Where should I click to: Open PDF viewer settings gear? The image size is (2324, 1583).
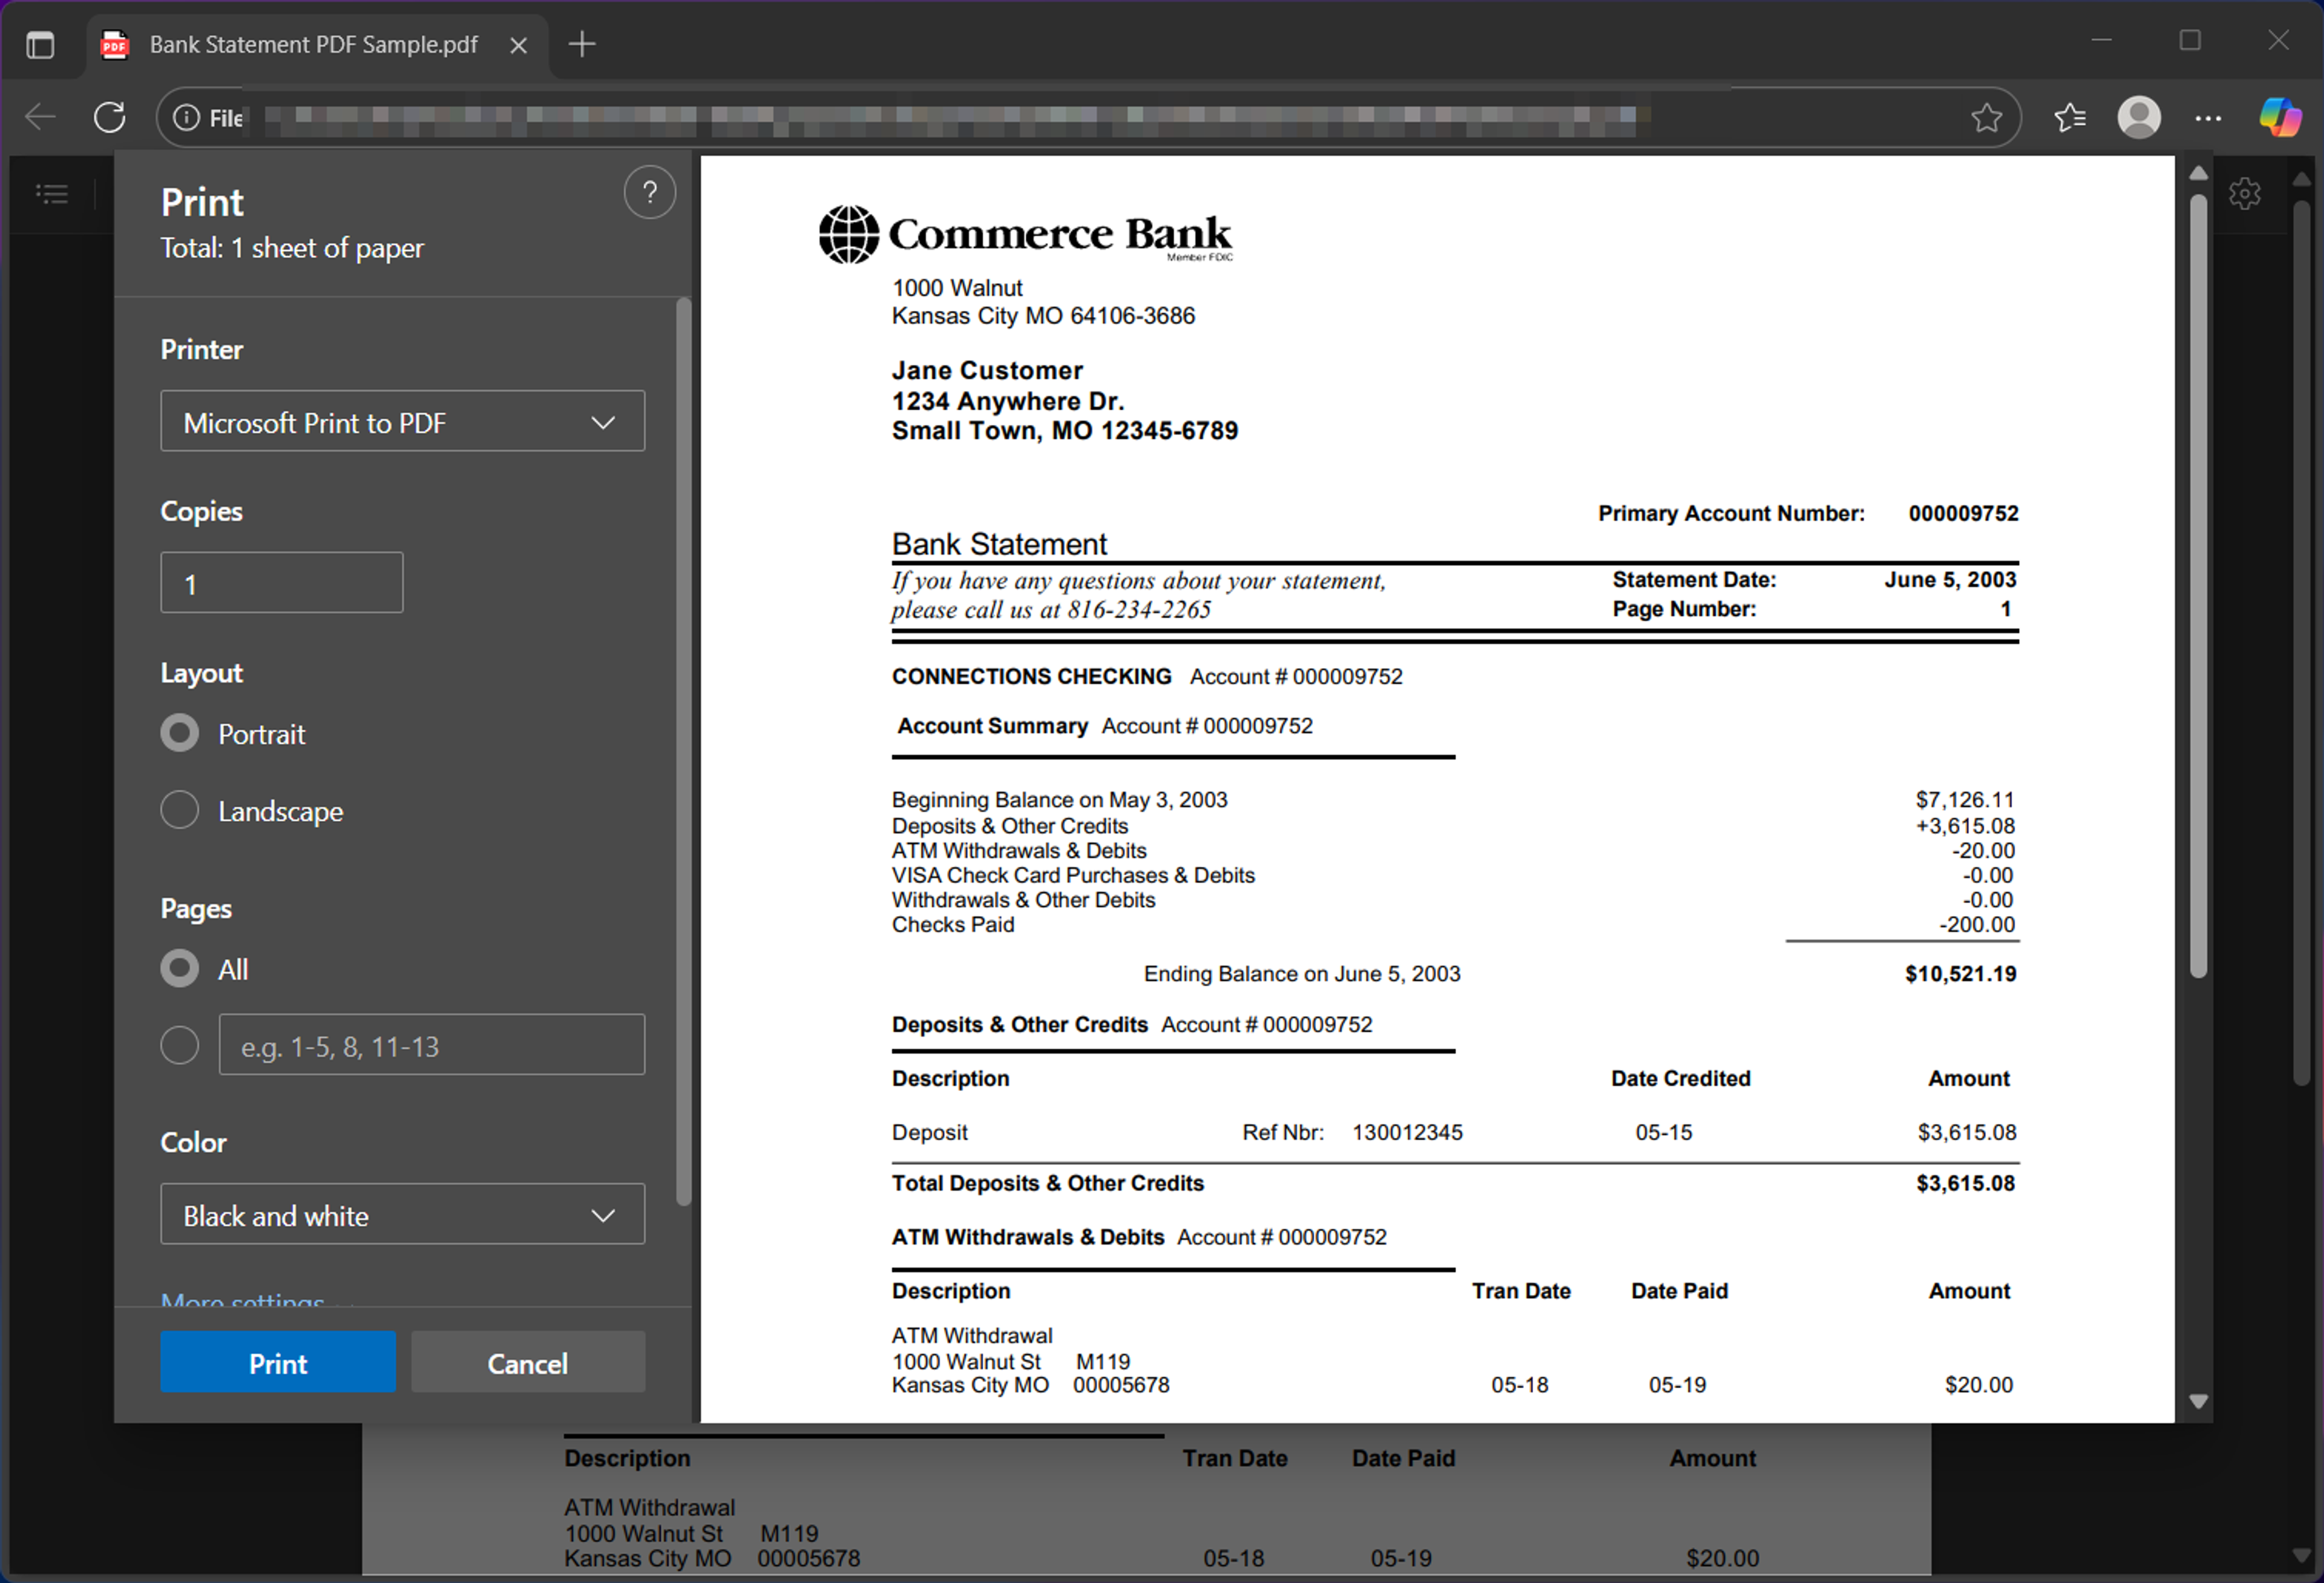(x=2245, y=193)
